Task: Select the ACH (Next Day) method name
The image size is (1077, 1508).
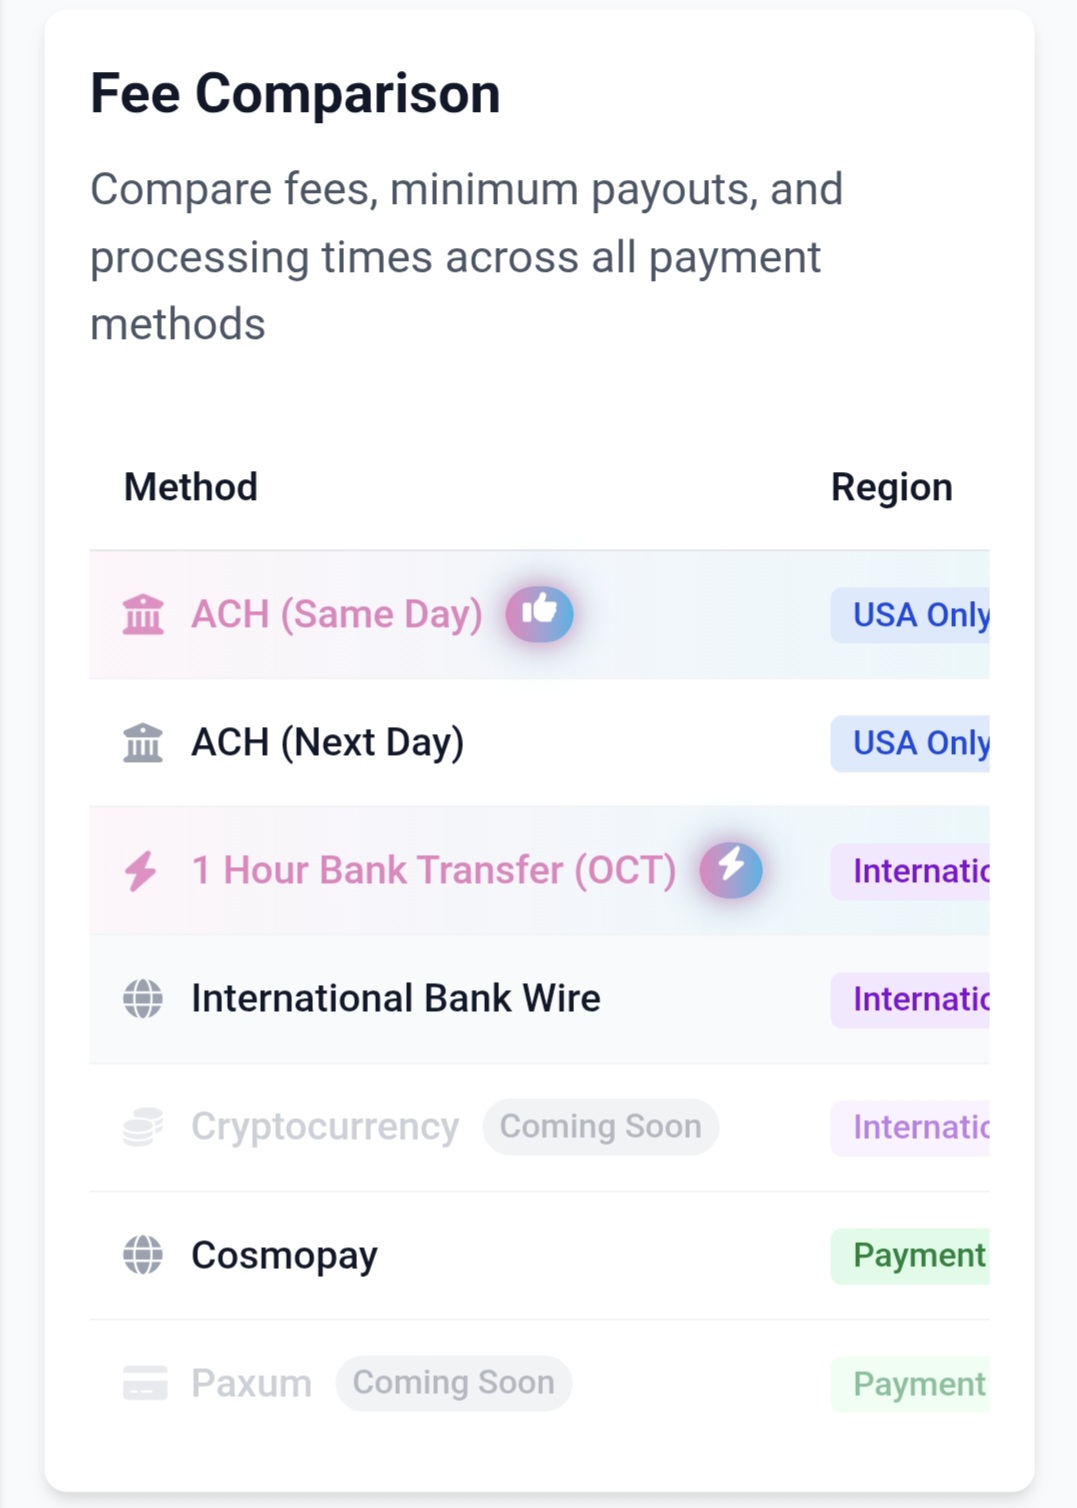Action: pyautogui.click(x=328, y=743)
